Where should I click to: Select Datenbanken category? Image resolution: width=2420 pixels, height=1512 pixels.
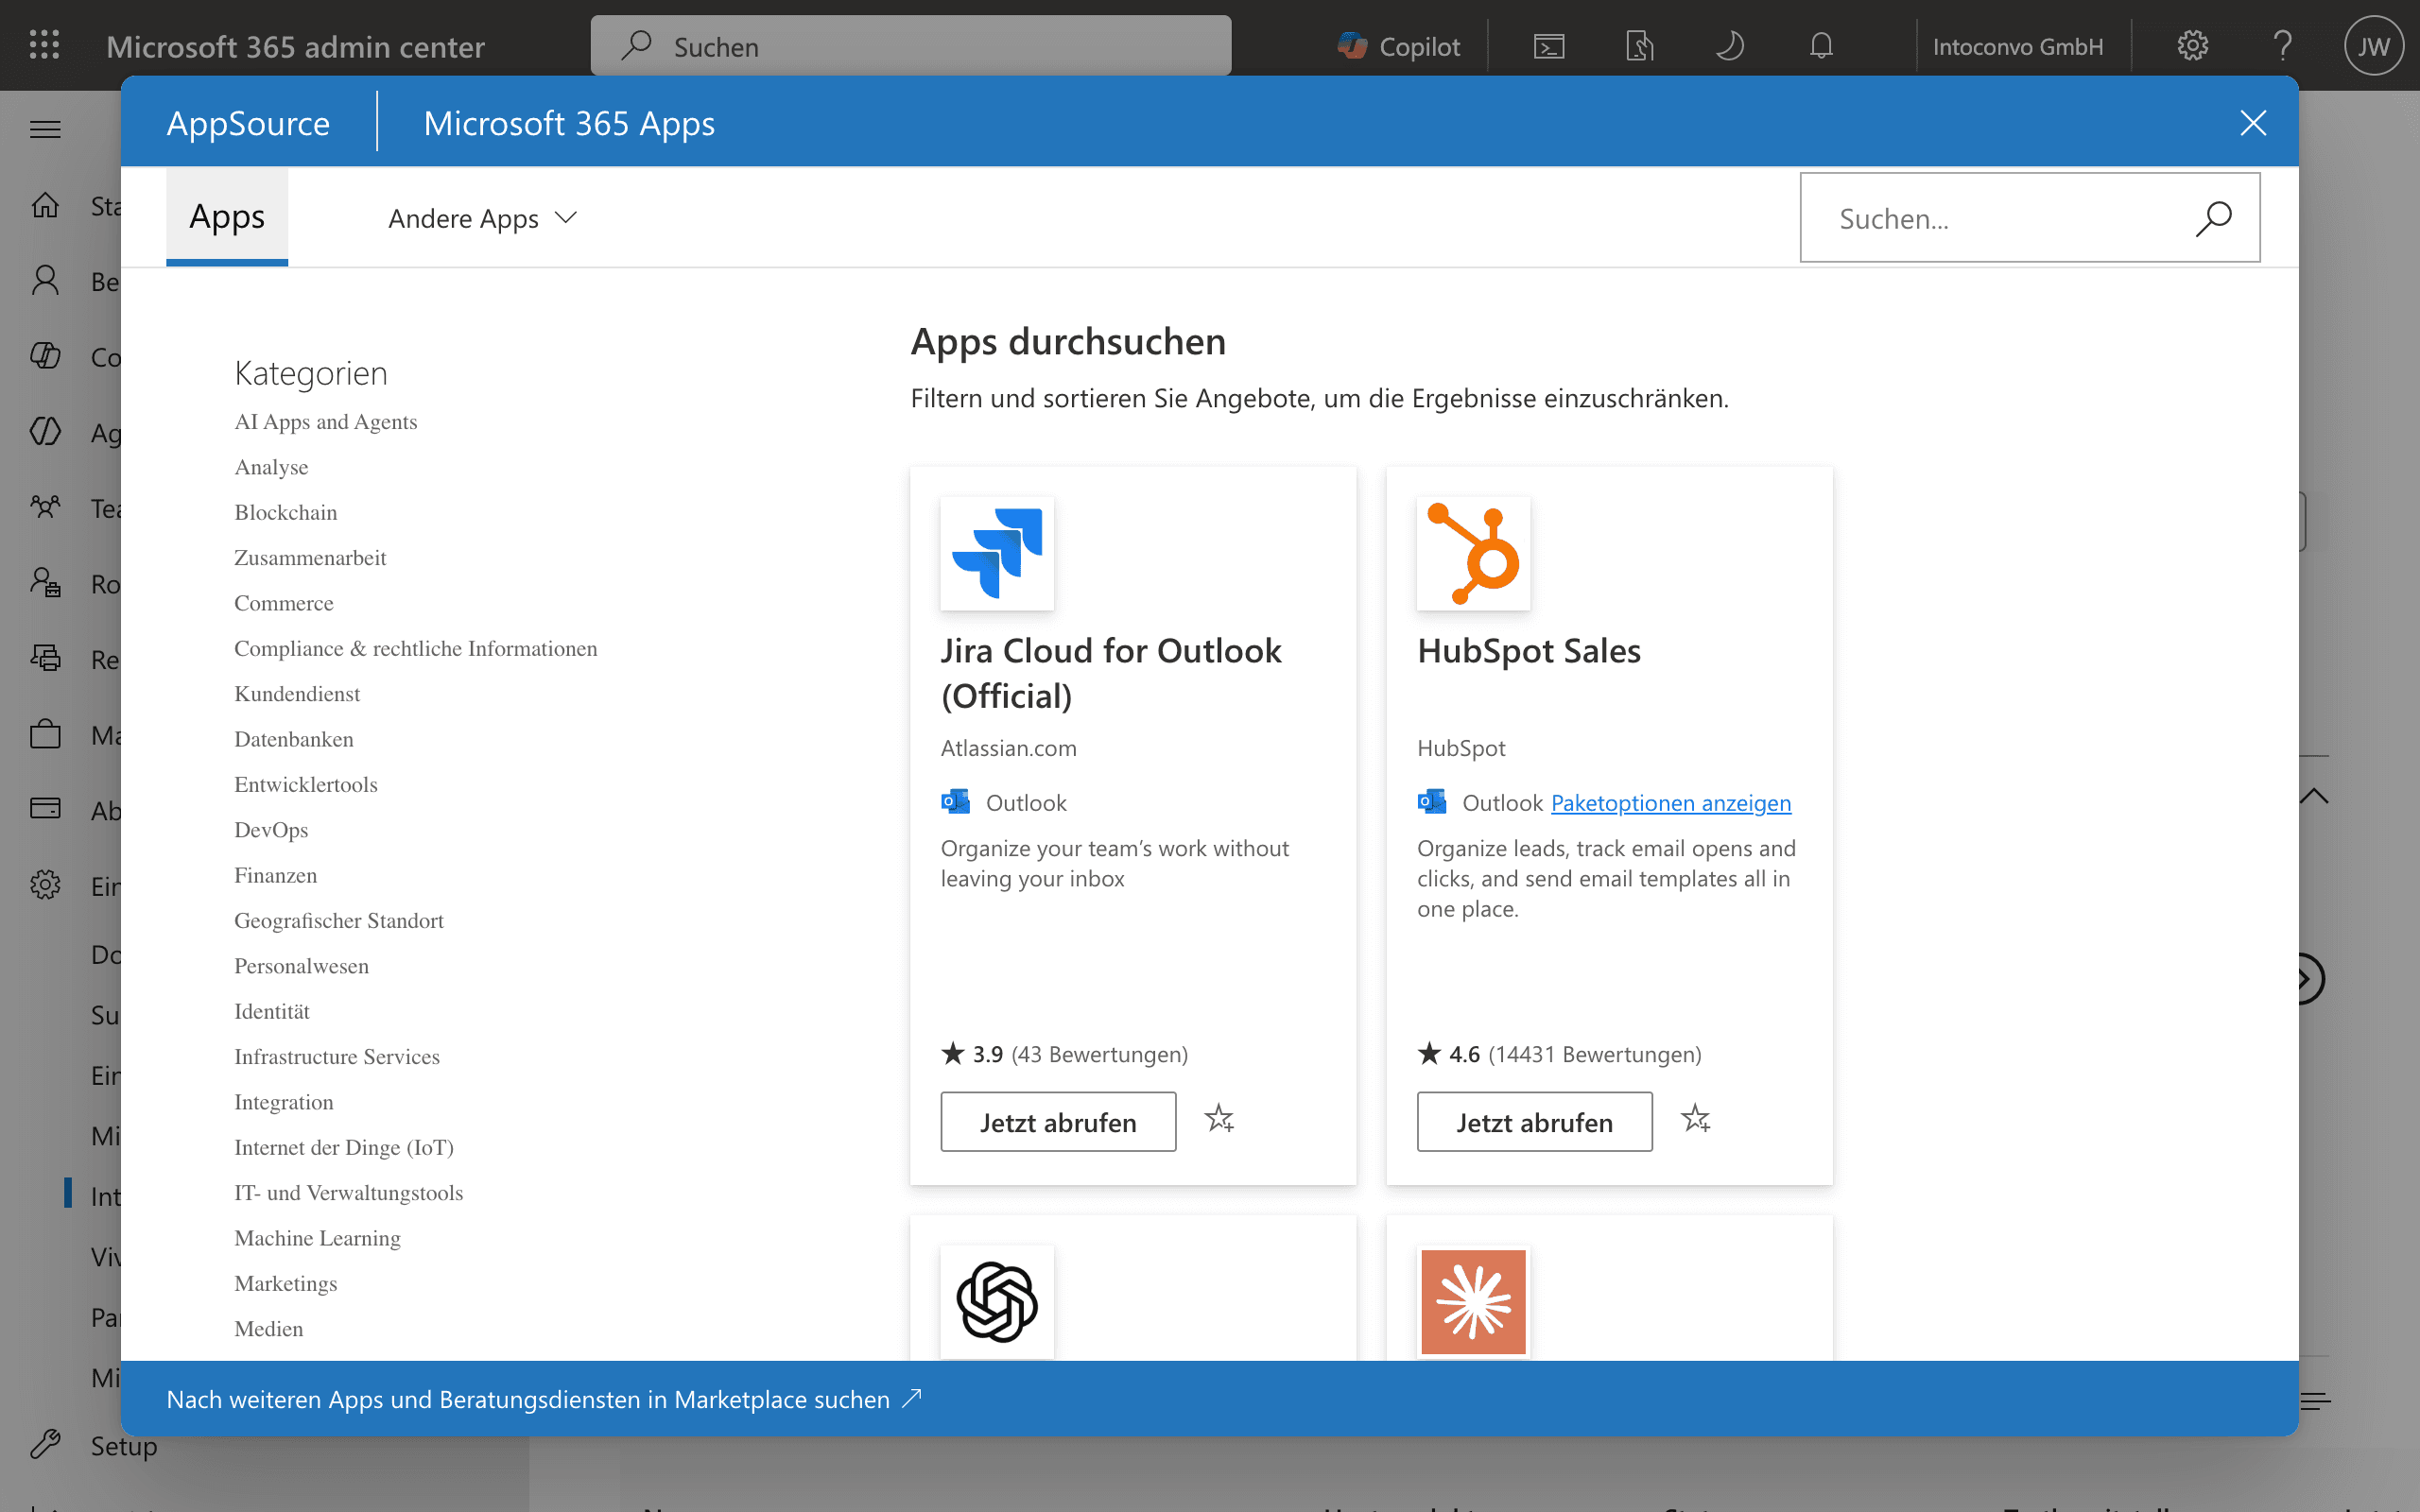click(294, 739)
